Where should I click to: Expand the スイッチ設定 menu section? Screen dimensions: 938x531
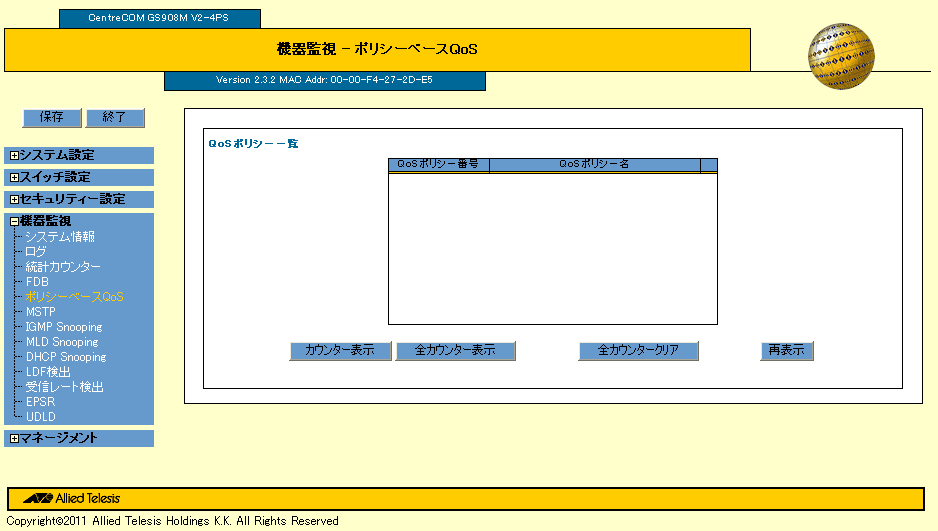(x=14, y=178)
